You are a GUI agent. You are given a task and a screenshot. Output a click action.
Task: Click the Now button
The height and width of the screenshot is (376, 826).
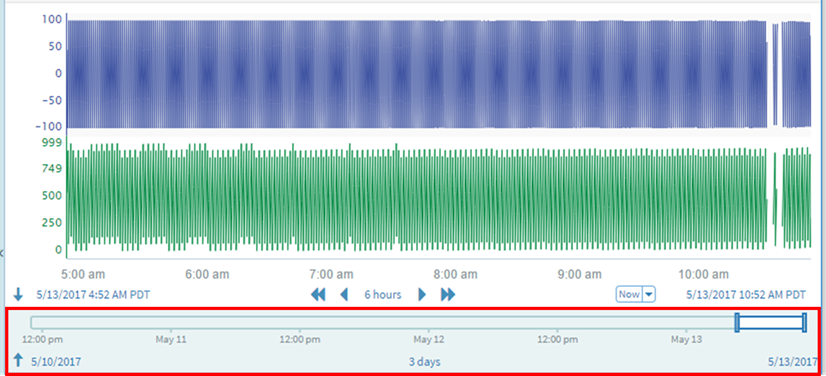(x=630, y=294)
